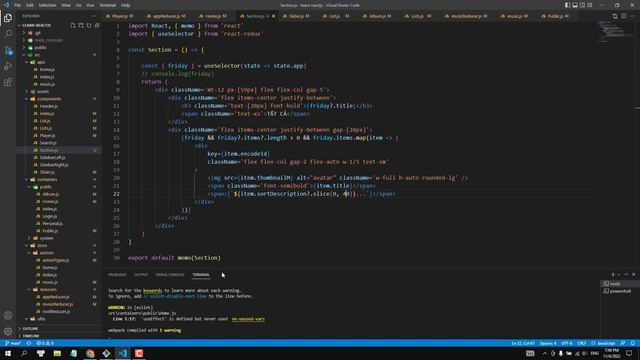Open Customize Layout icon in title bar
The height and width of the screenshot is (360, 640).
click(590, 5)
